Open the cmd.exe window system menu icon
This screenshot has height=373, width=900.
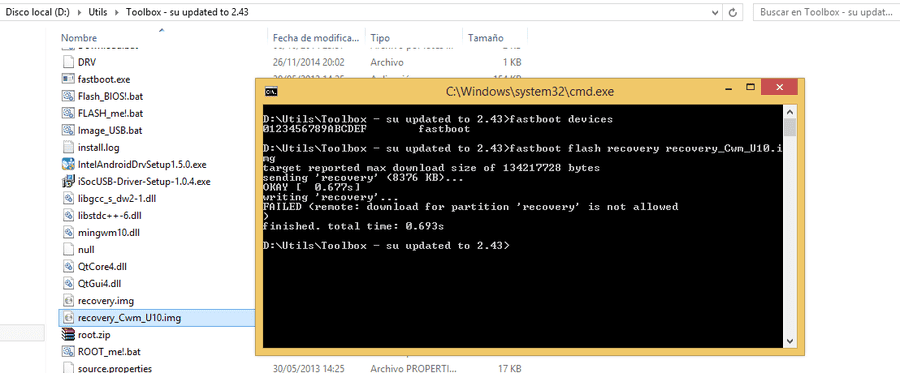pyautogui.click(x=271, y=91)
